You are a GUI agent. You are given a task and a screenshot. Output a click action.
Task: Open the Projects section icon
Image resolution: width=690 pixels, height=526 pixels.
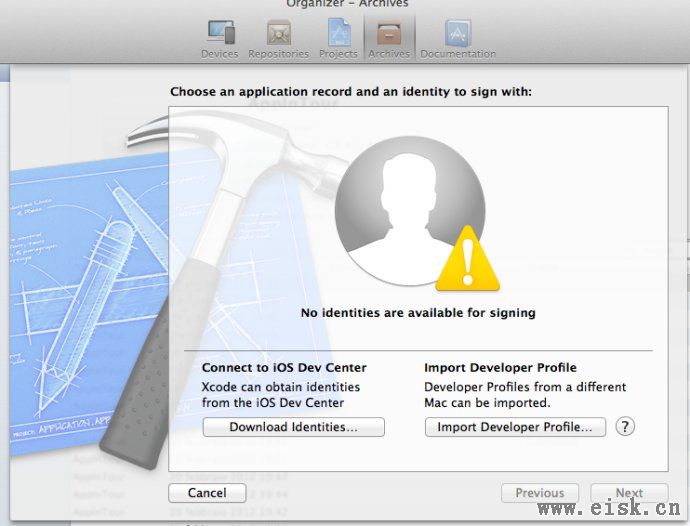pyautogui.click(x=339, y=32)
